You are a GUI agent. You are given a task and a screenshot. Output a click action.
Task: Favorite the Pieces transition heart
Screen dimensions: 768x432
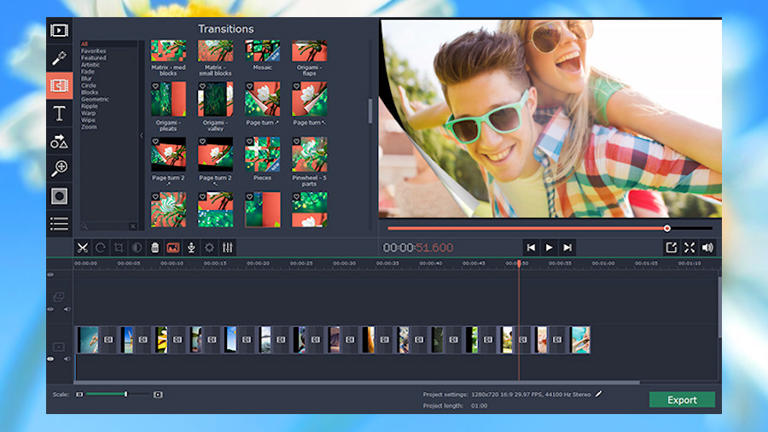tap(249, 141)
